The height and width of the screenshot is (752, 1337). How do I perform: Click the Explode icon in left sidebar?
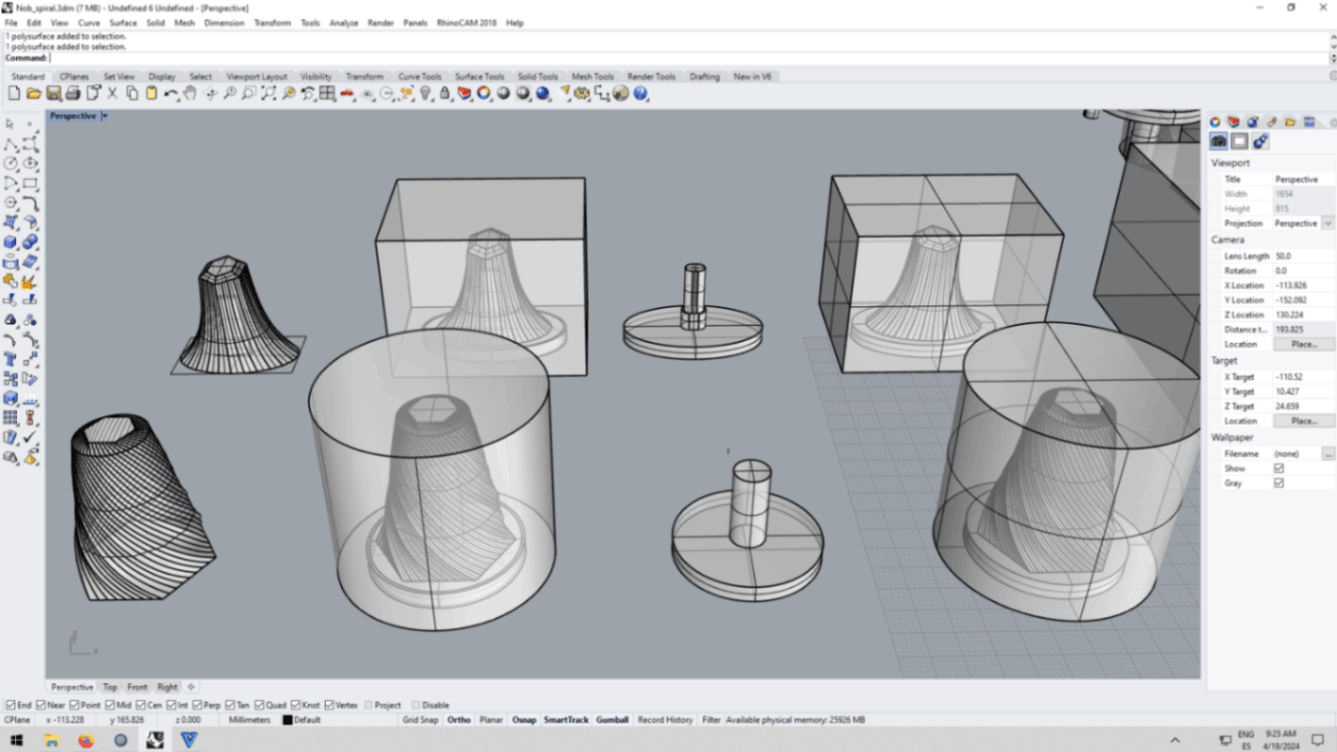(30, 280)
